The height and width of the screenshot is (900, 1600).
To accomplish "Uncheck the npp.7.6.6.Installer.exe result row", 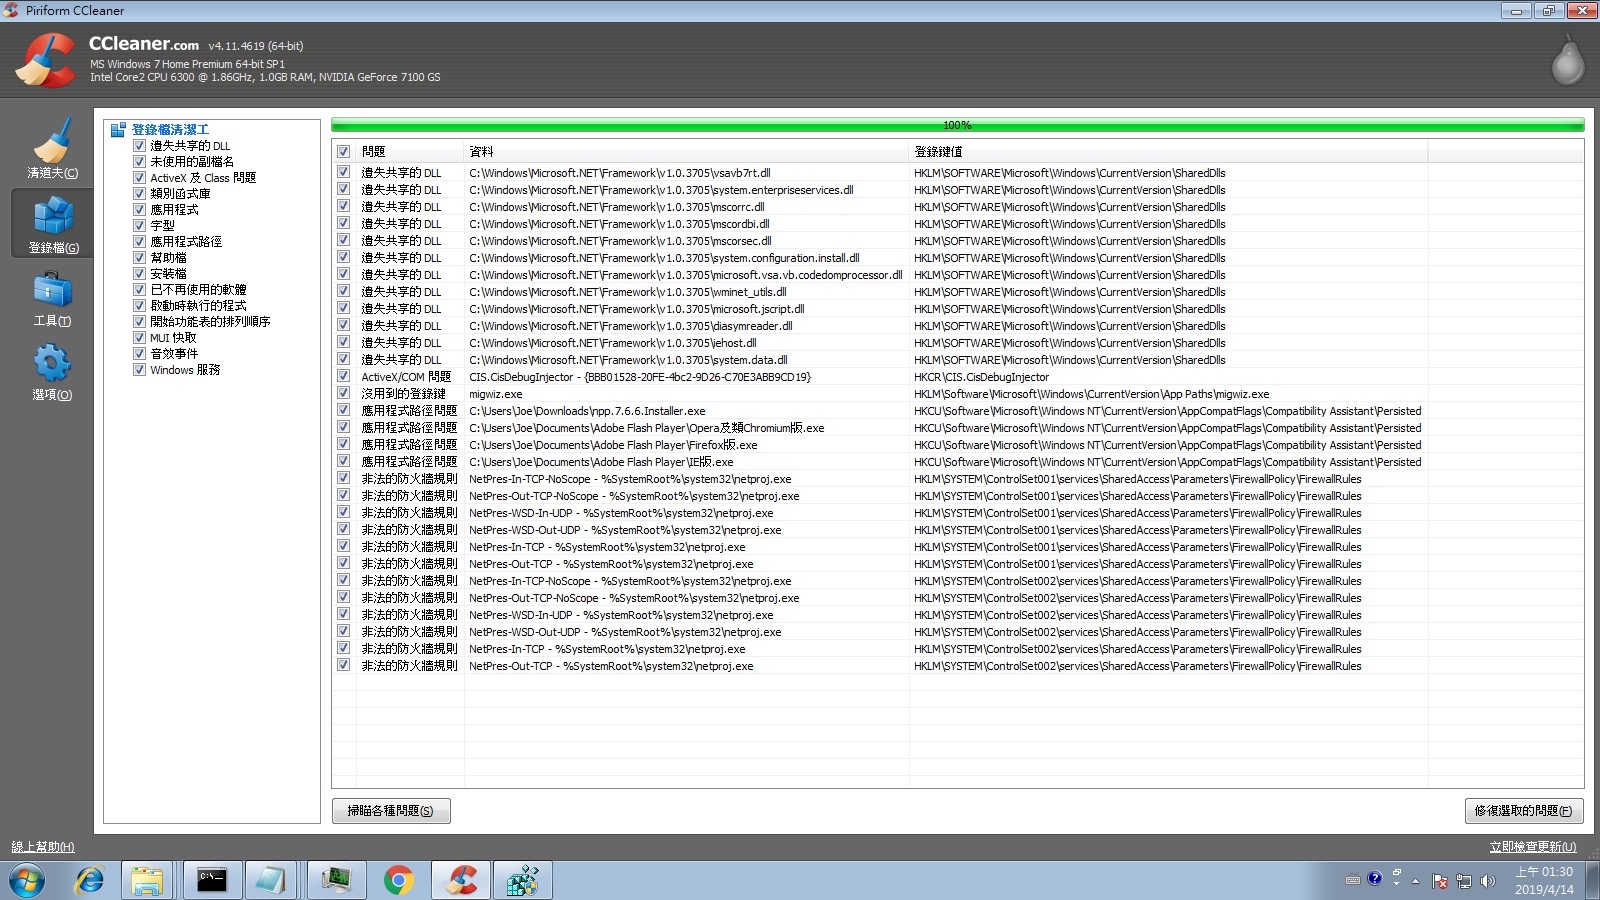I will 344,411.
